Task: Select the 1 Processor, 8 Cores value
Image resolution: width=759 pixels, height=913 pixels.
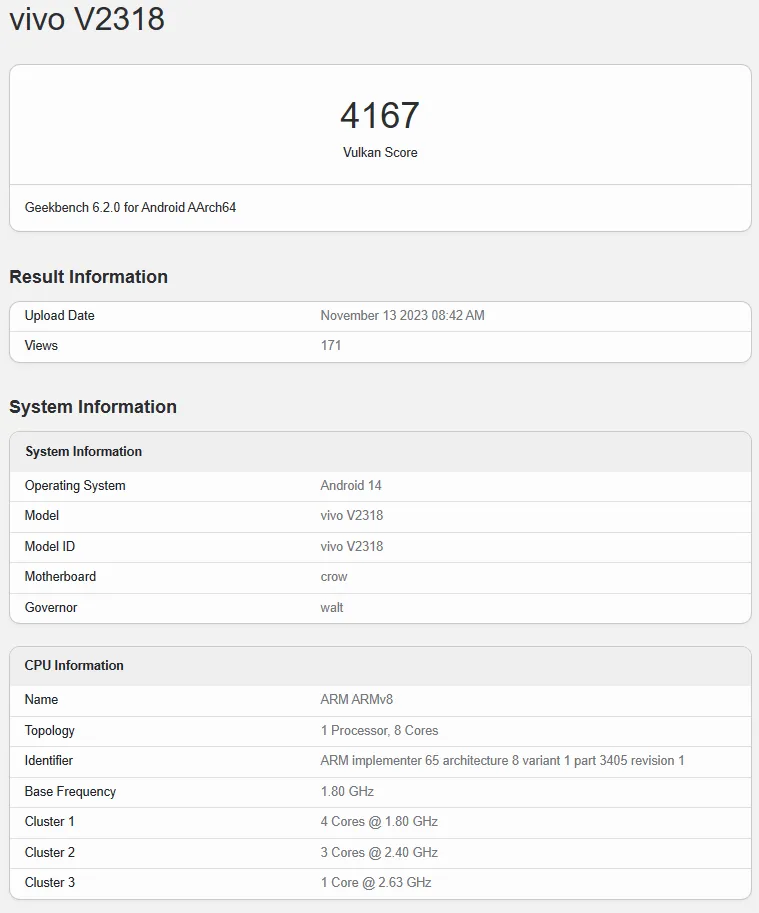Action: [380, 731]
